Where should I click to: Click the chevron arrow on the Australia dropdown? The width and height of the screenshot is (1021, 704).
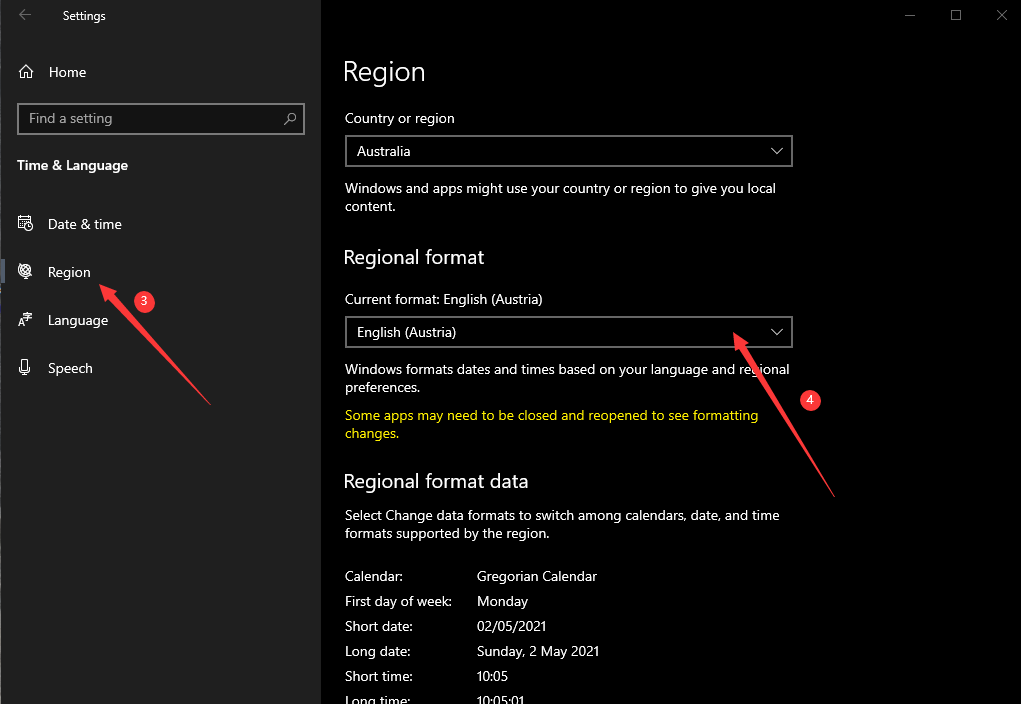coord(777,151)
